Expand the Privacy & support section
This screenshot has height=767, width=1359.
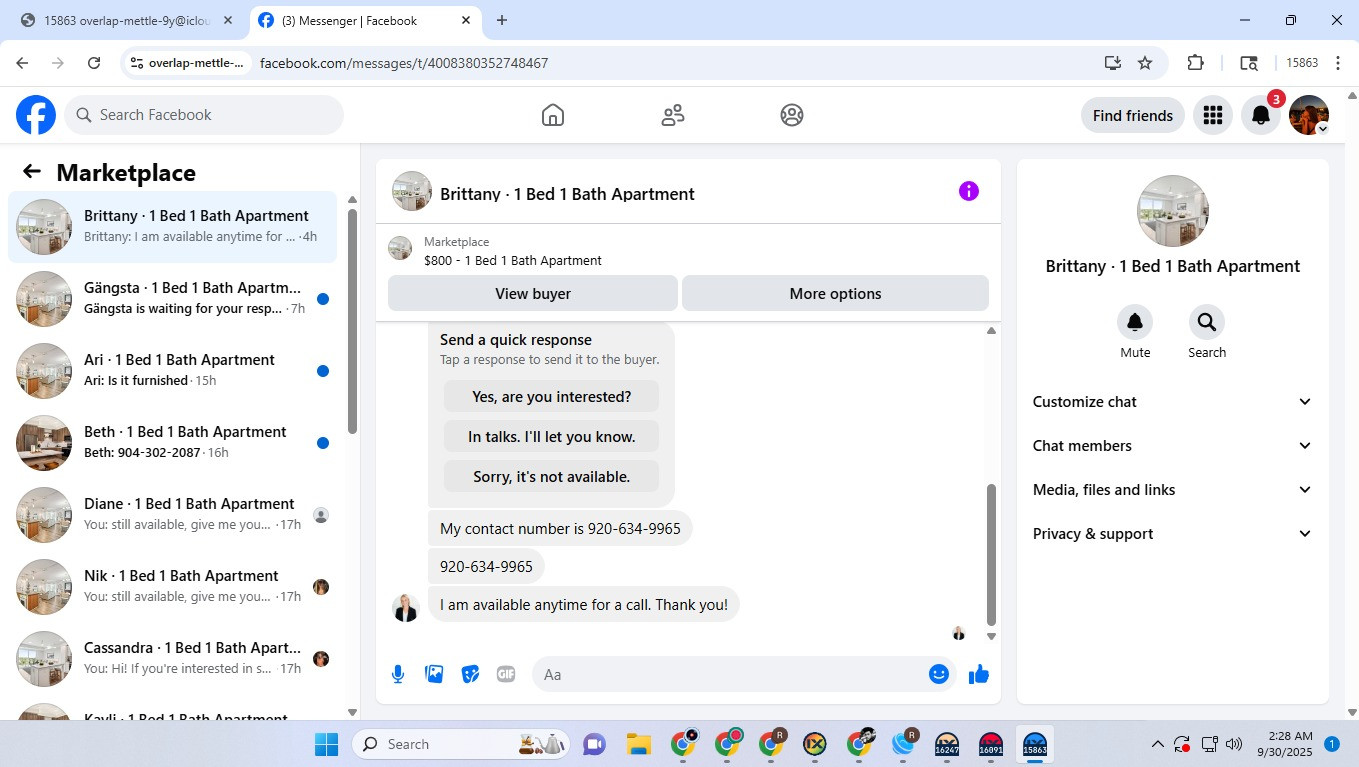[1172, 534]
